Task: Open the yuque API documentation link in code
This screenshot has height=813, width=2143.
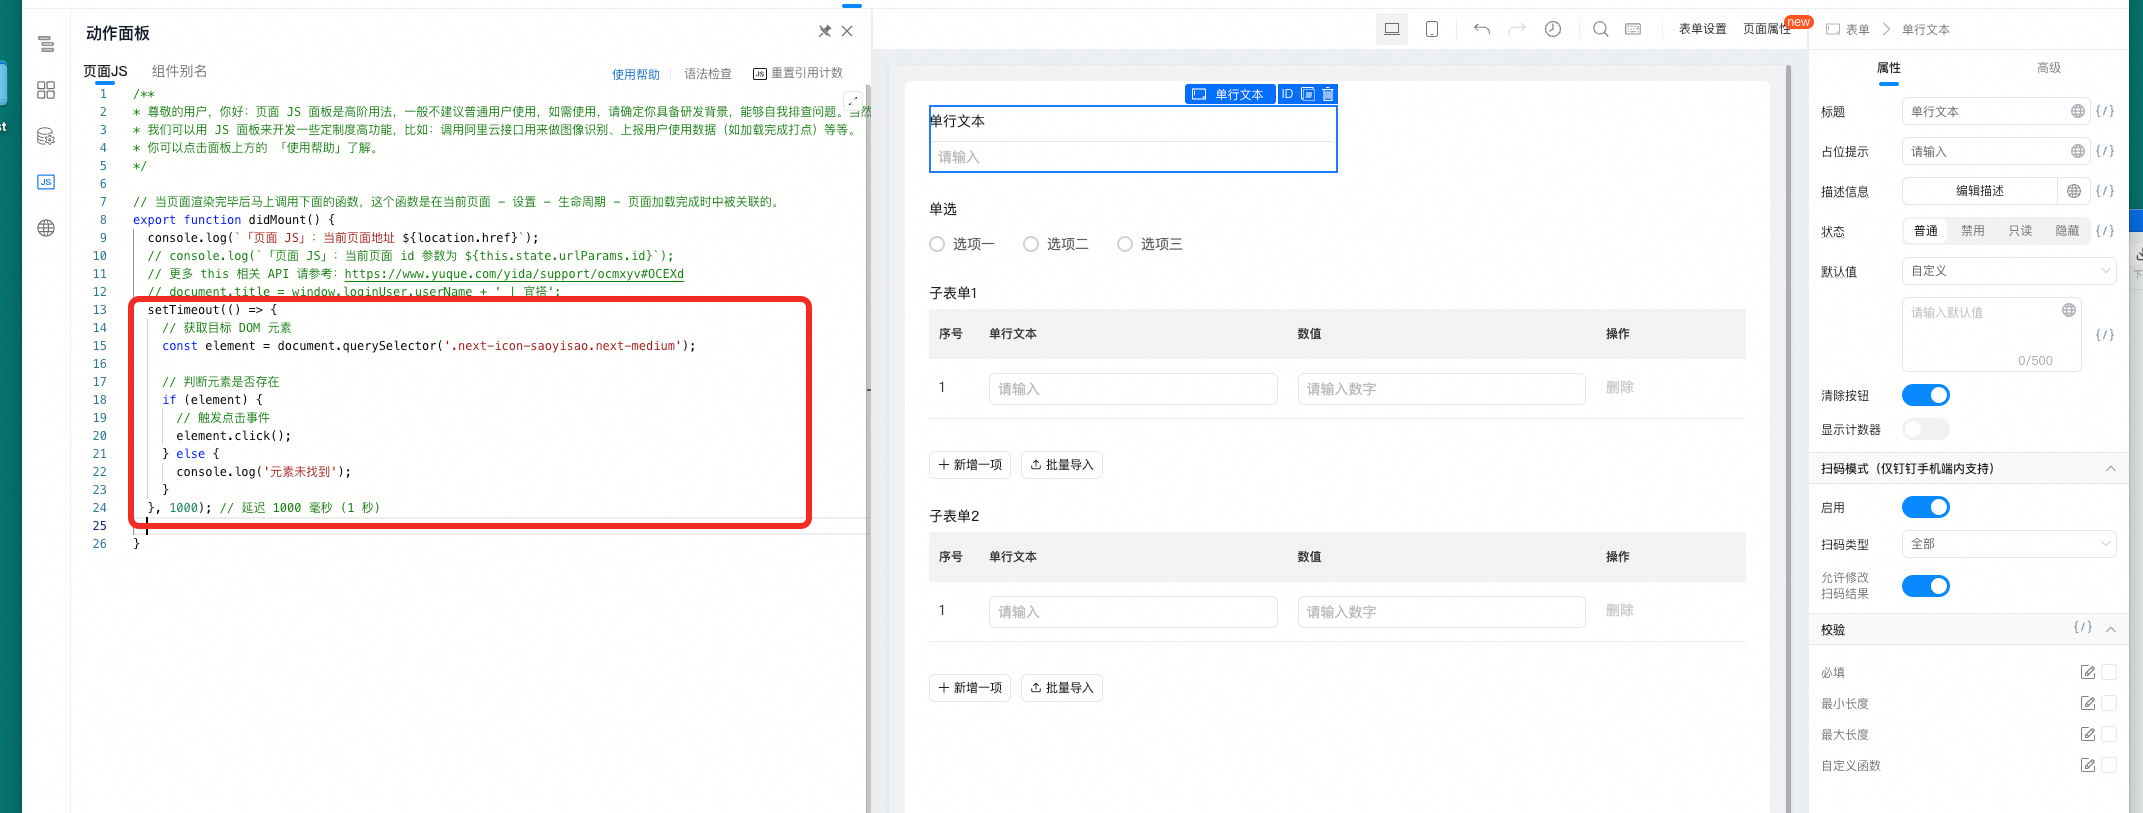Action: tap(514, 274)
